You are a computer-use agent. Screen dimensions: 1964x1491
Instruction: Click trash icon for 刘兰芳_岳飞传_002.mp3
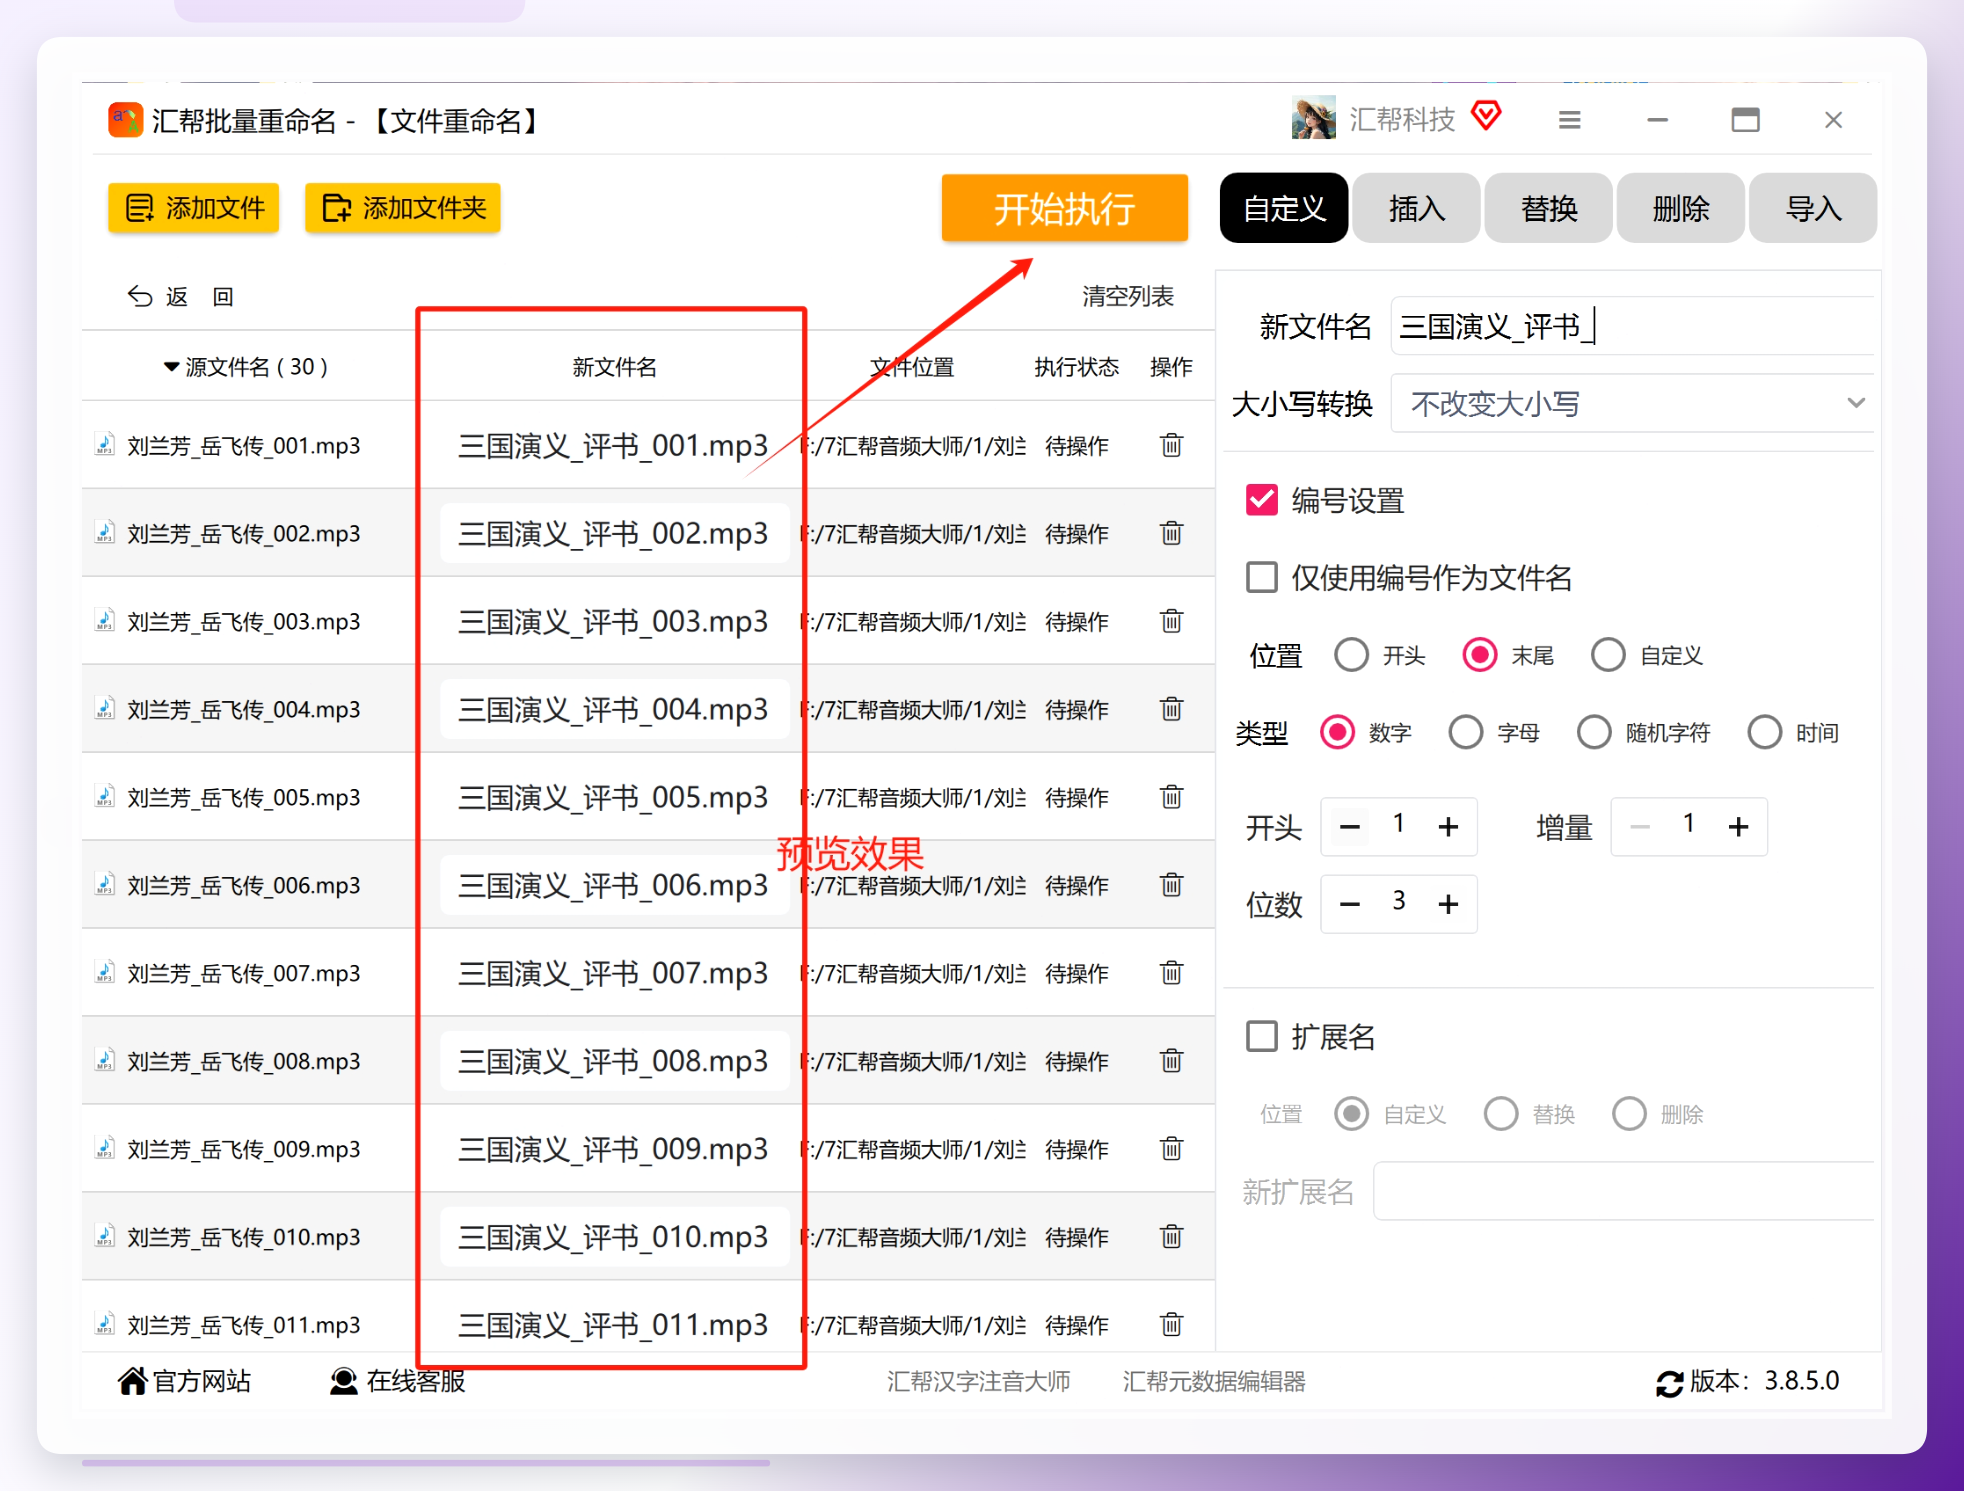1171,533
